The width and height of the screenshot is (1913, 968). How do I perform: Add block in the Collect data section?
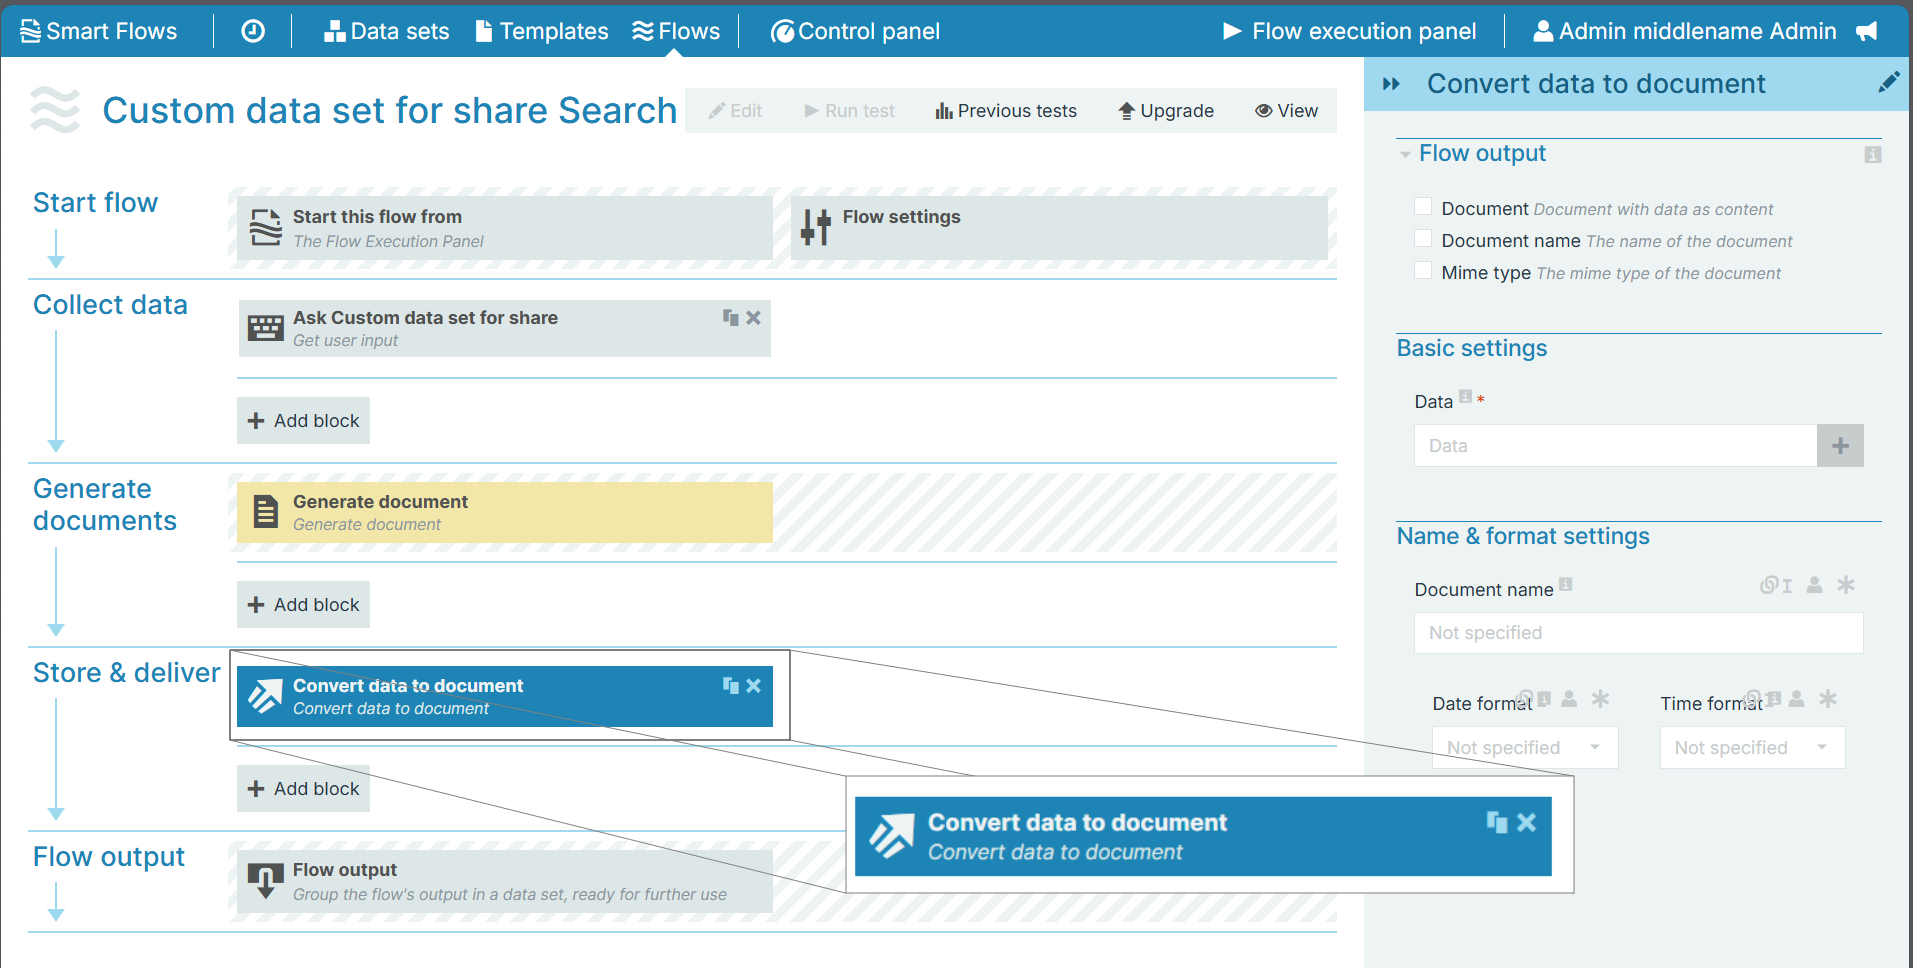[x=303, y=421]
